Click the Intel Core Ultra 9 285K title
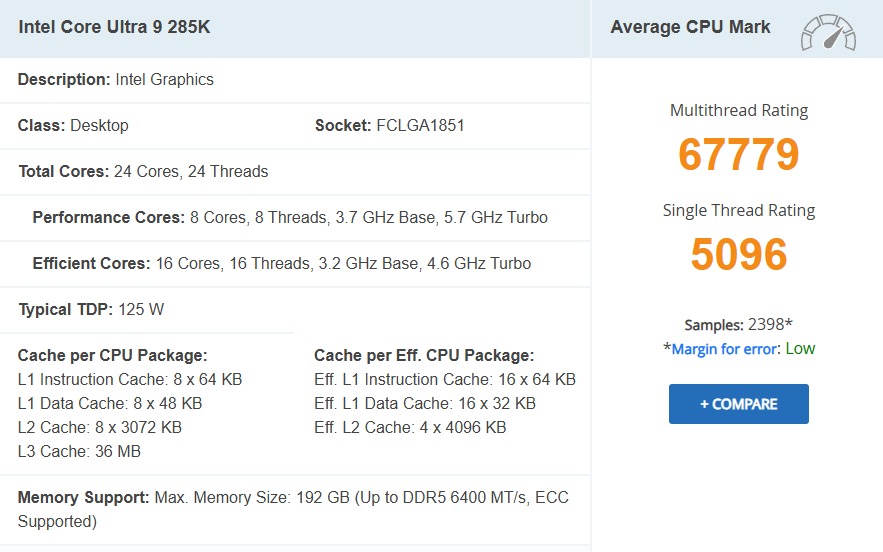 click(114, 28)
